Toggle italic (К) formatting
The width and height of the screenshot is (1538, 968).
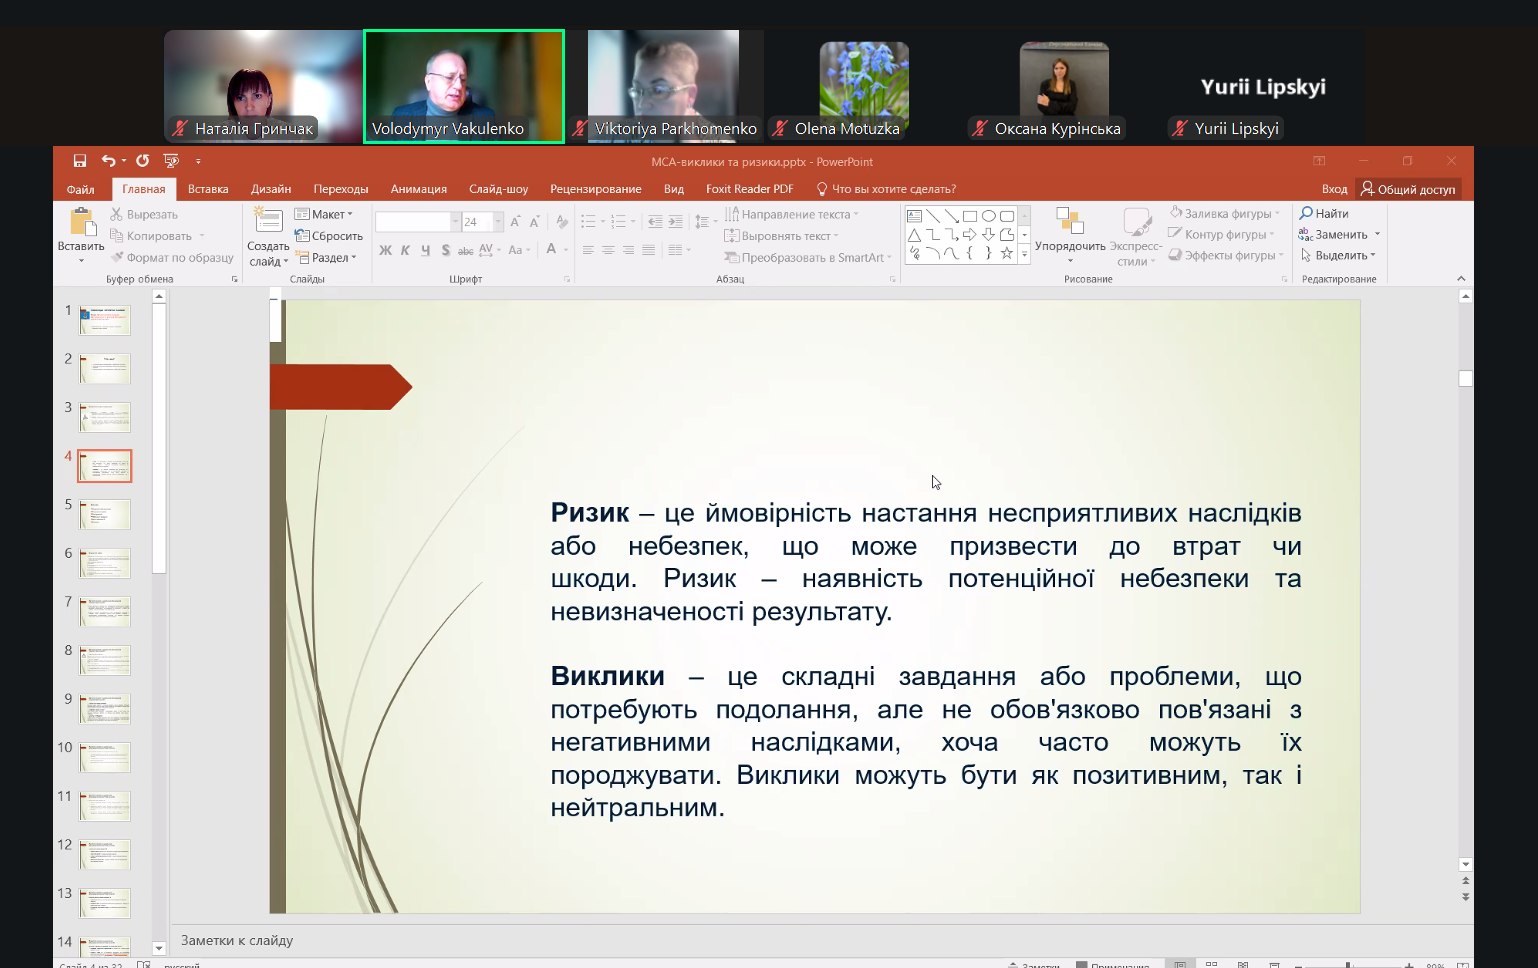(405, 250)
